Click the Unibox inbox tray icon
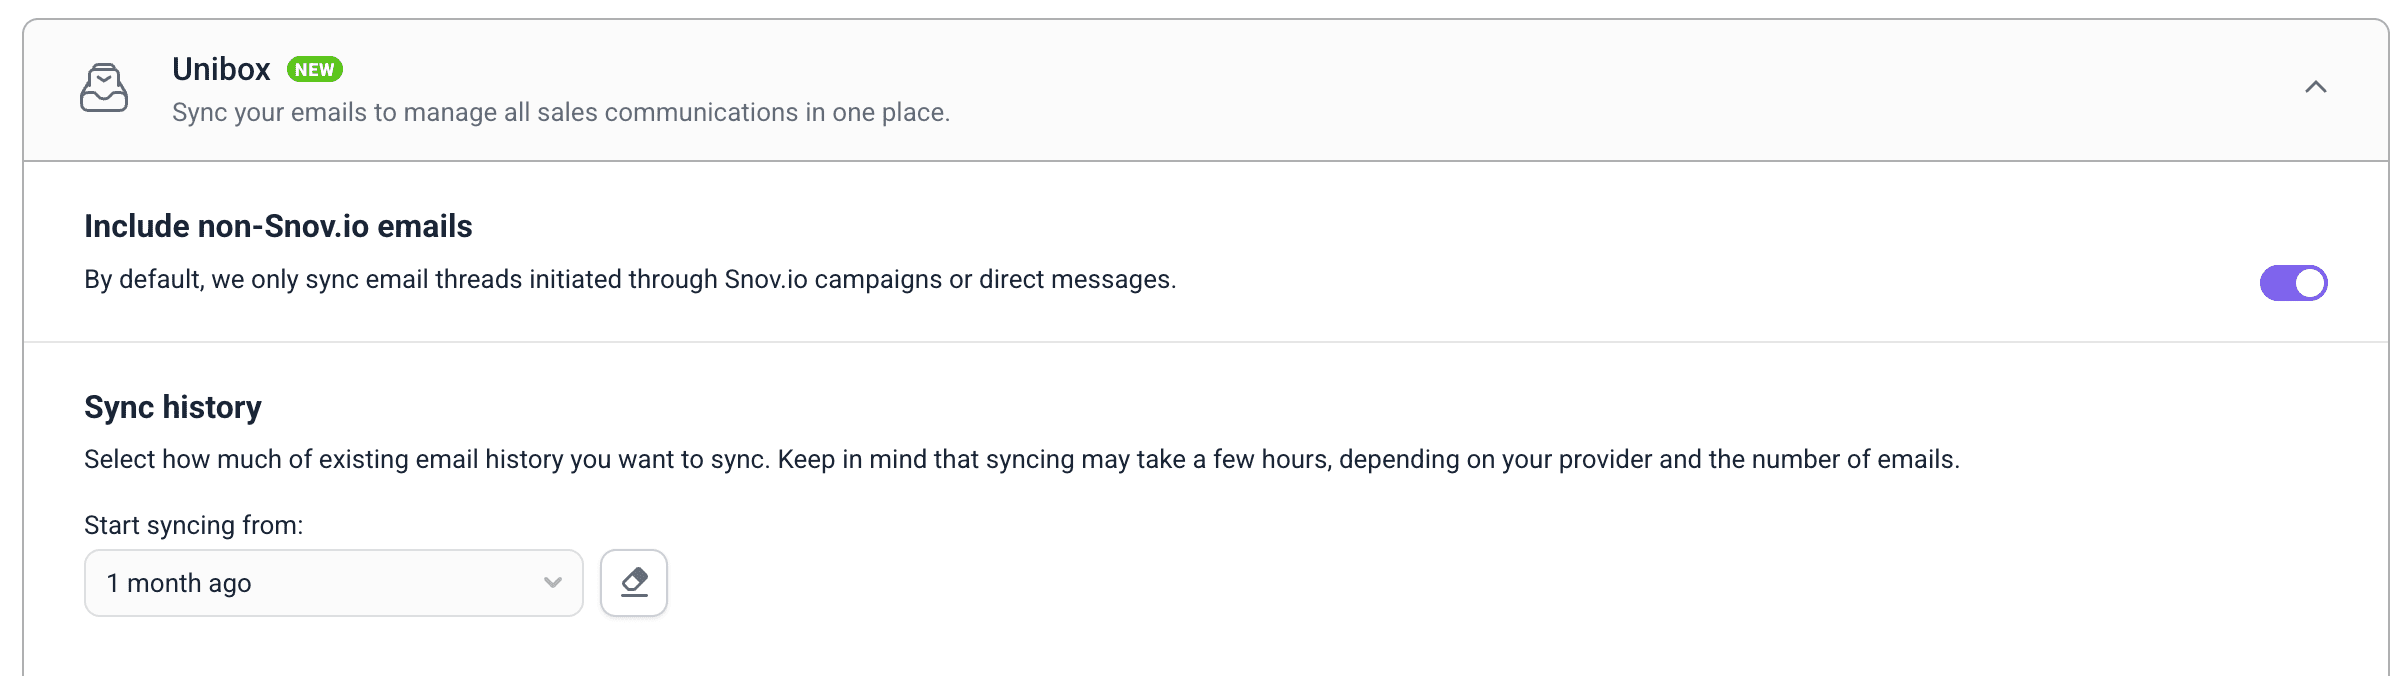Viewport: 2400px width, 676px height. pos(104,88)
